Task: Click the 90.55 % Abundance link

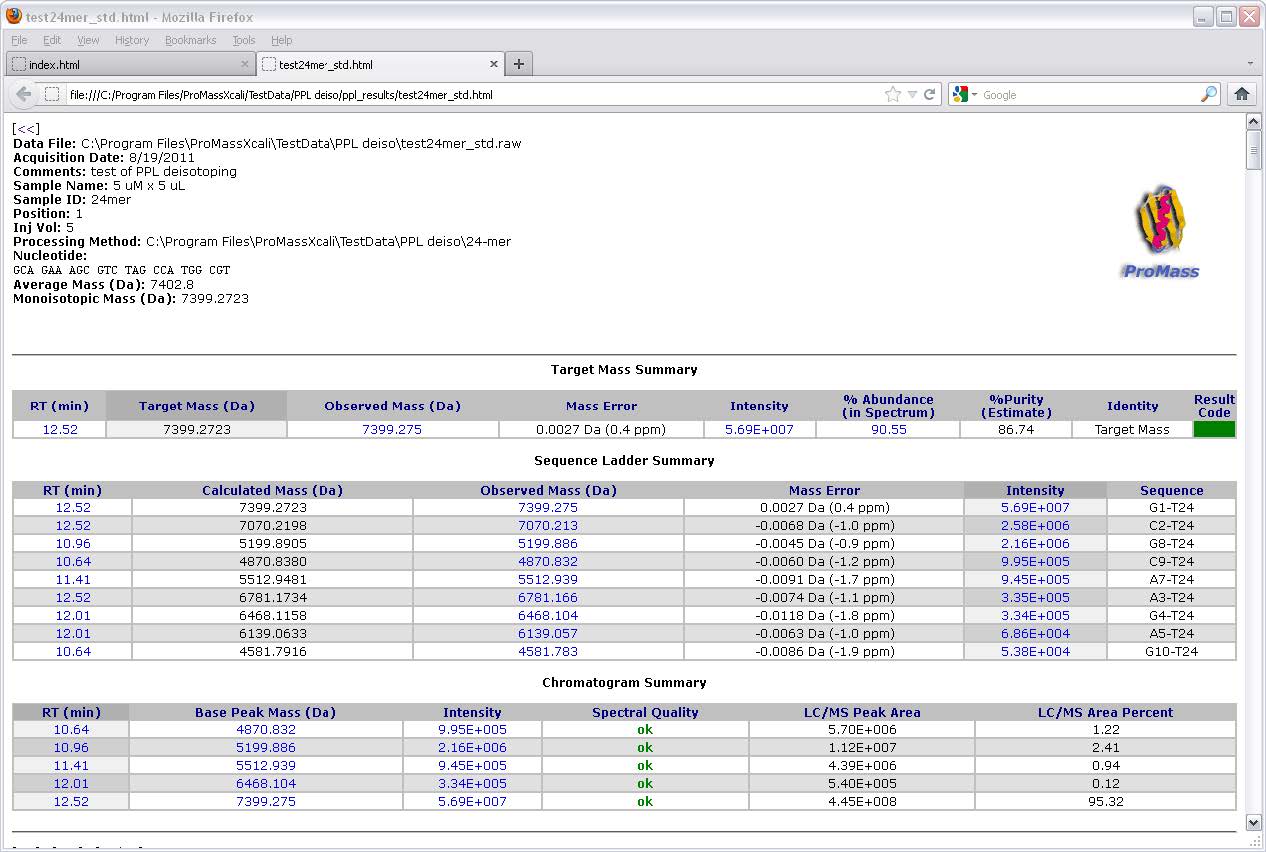Action: tap(888, 429)
